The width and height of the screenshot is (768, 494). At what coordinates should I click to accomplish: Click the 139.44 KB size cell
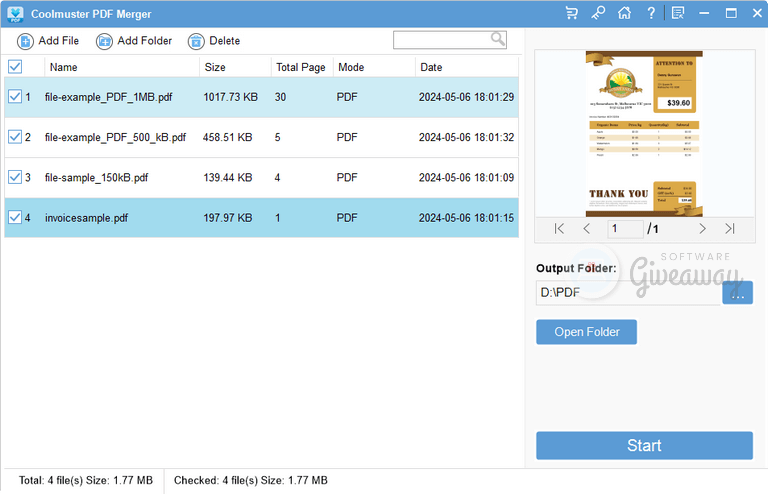click(x=228, y=177)
